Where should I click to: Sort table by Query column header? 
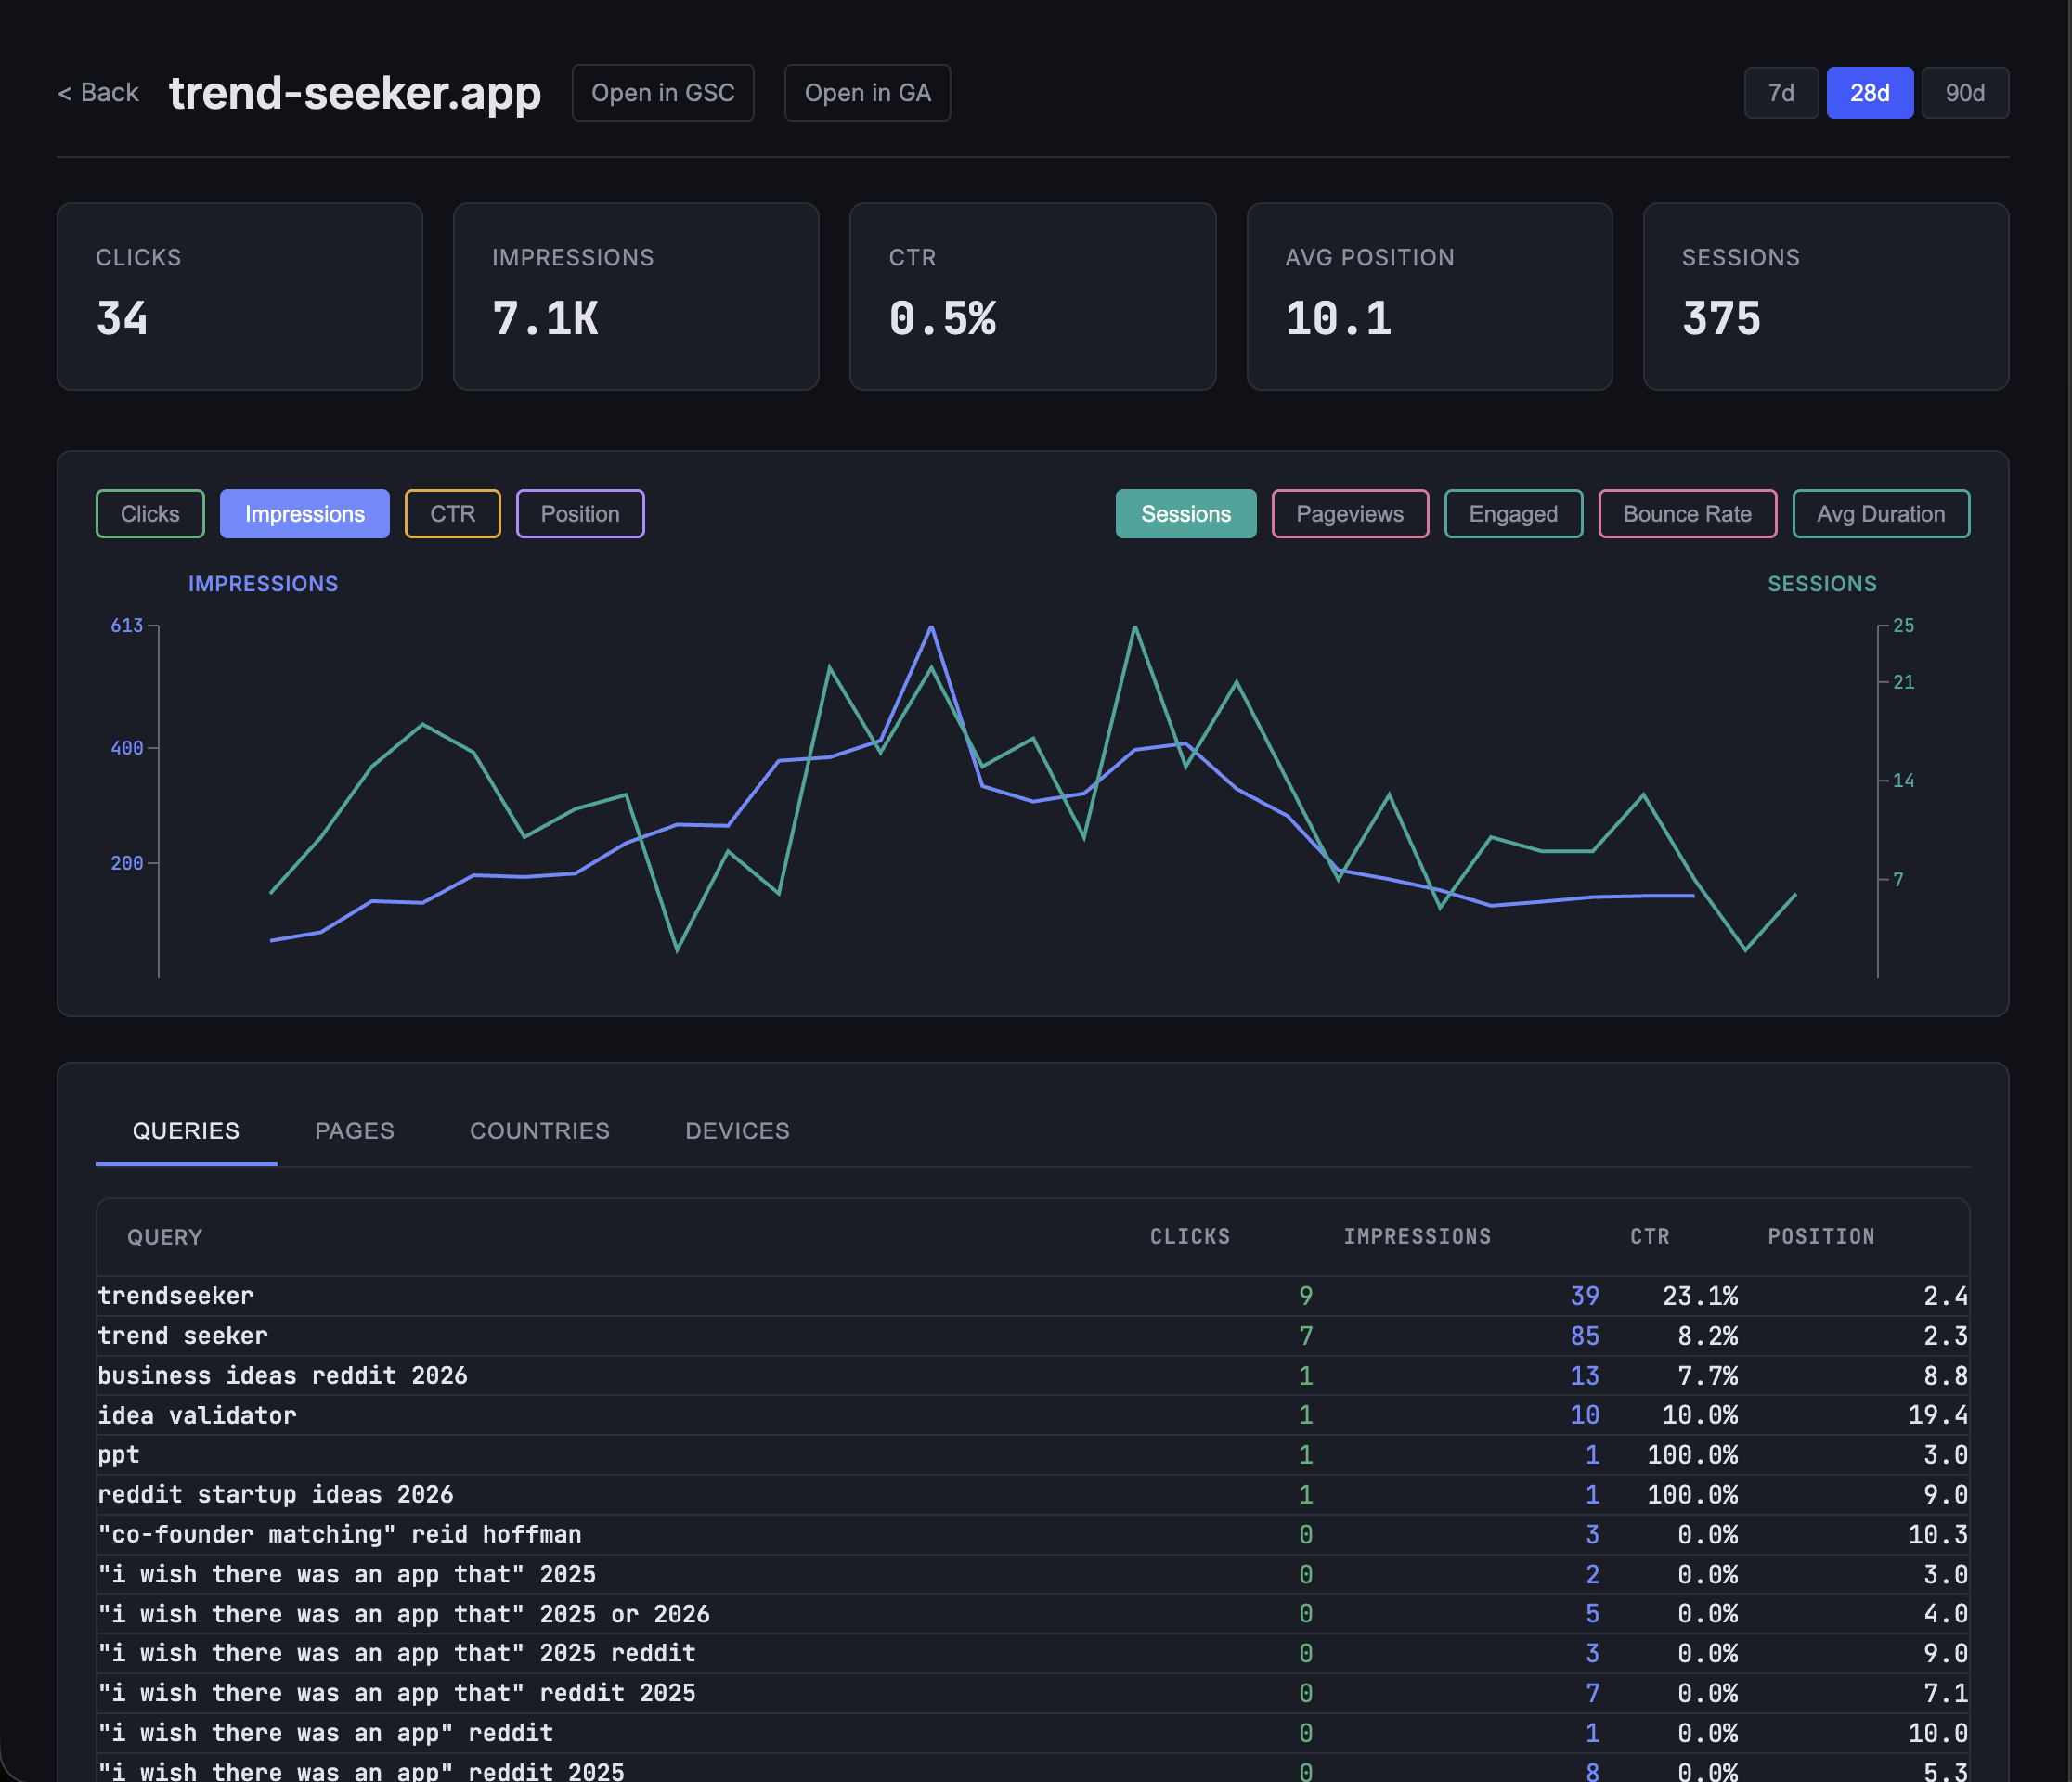click(x=164, y=1237)
